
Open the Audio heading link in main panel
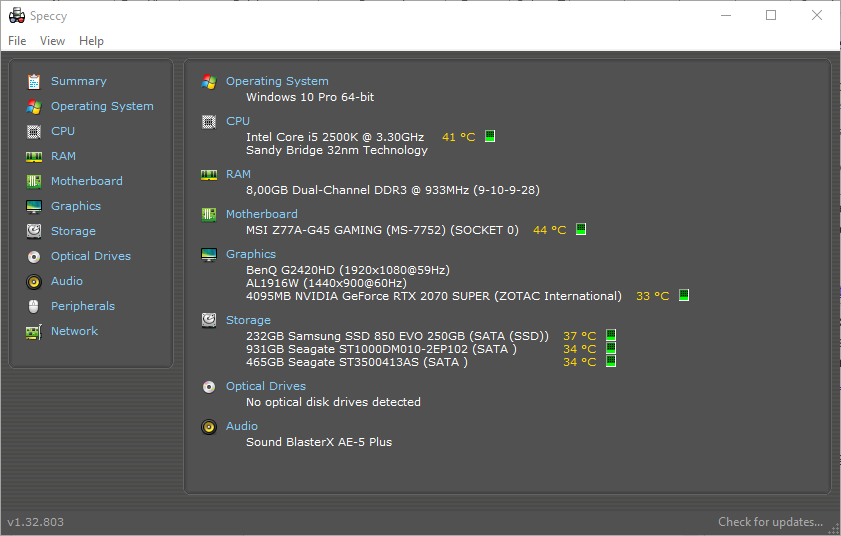[x=242, y=426]
